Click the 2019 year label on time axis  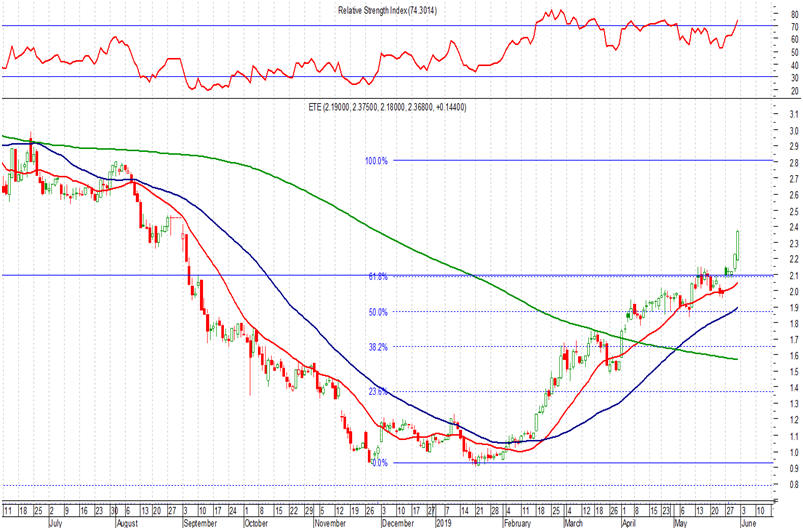(443, 523)
